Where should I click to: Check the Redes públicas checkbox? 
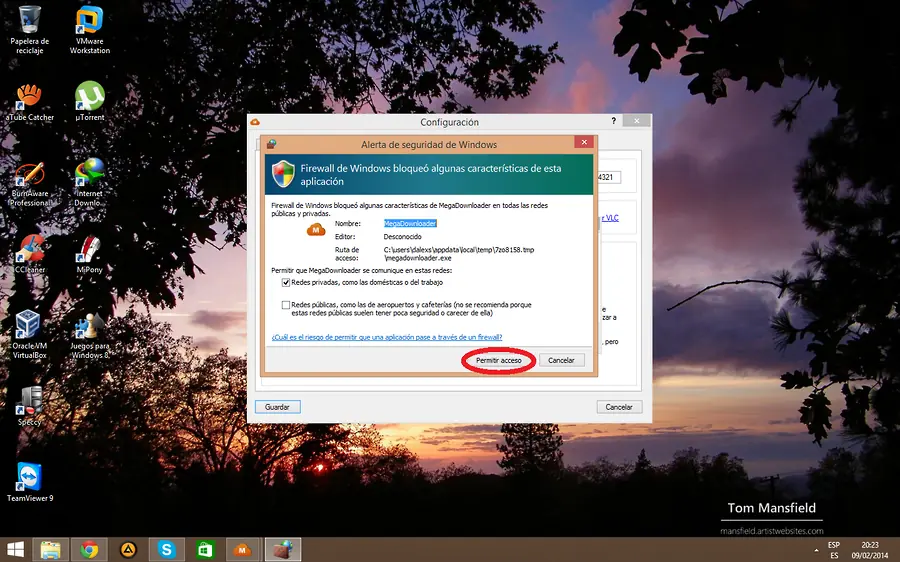[x=285, y=305]
